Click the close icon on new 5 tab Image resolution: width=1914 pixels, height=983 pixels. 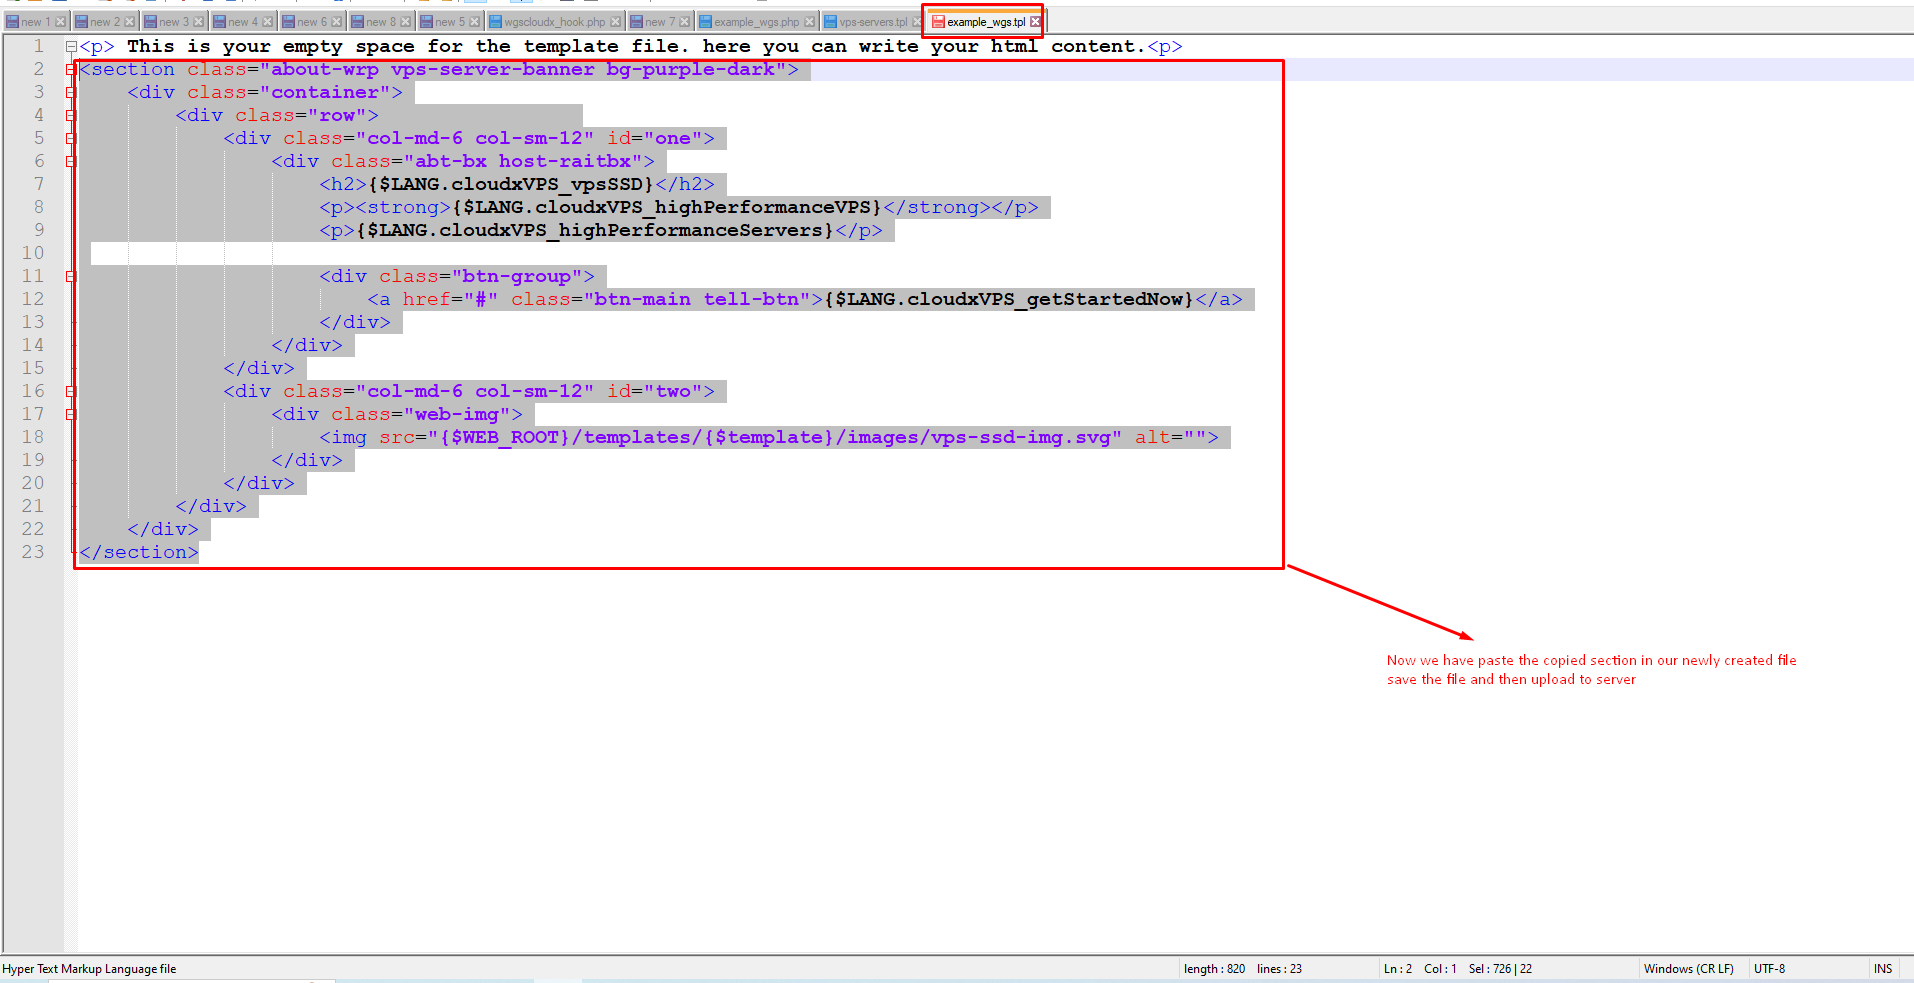click(474, 22)
